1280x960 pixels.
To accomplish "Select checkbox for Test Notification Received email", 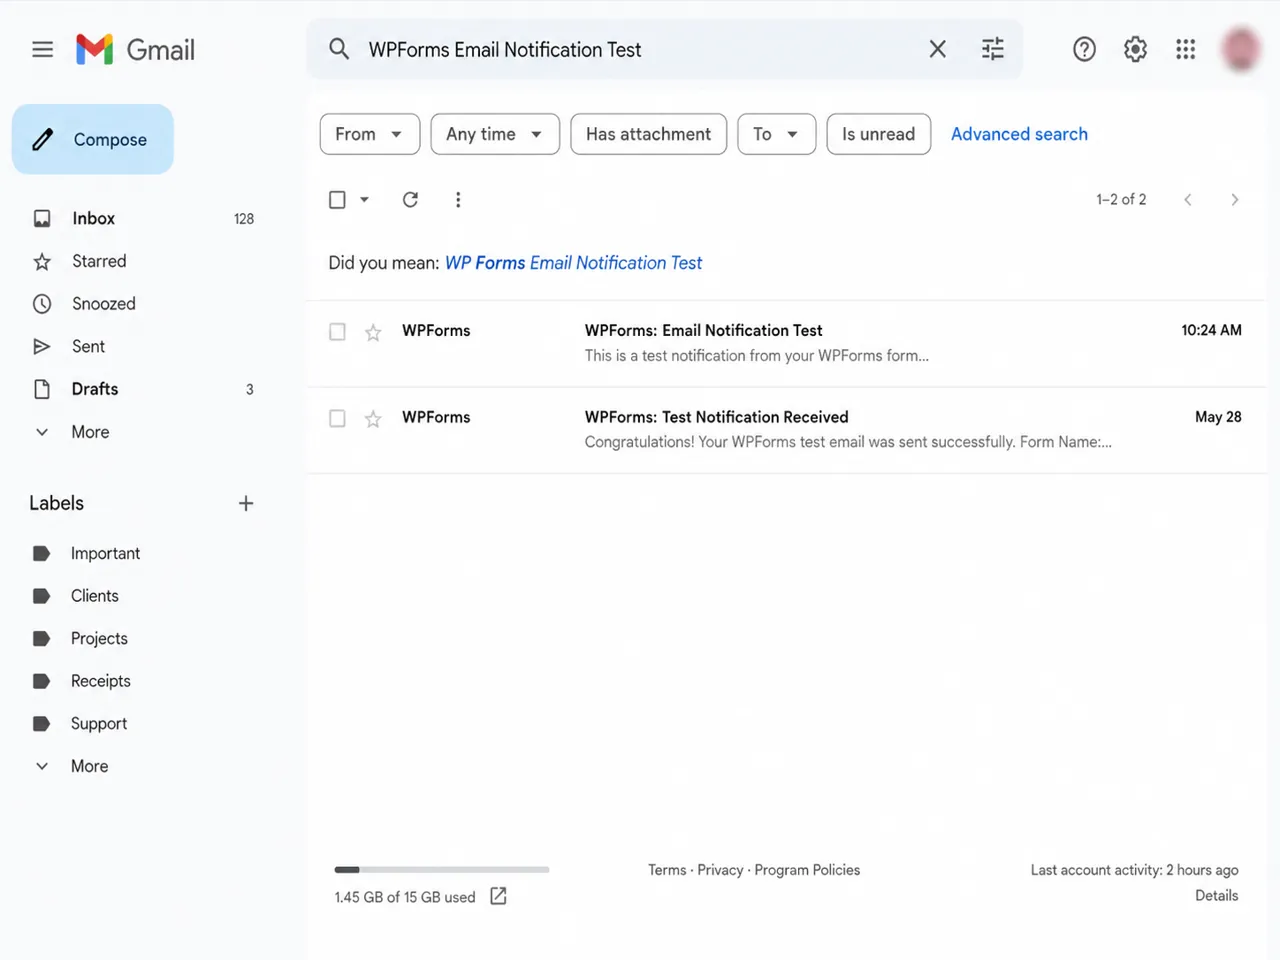I will pos(337,418).
